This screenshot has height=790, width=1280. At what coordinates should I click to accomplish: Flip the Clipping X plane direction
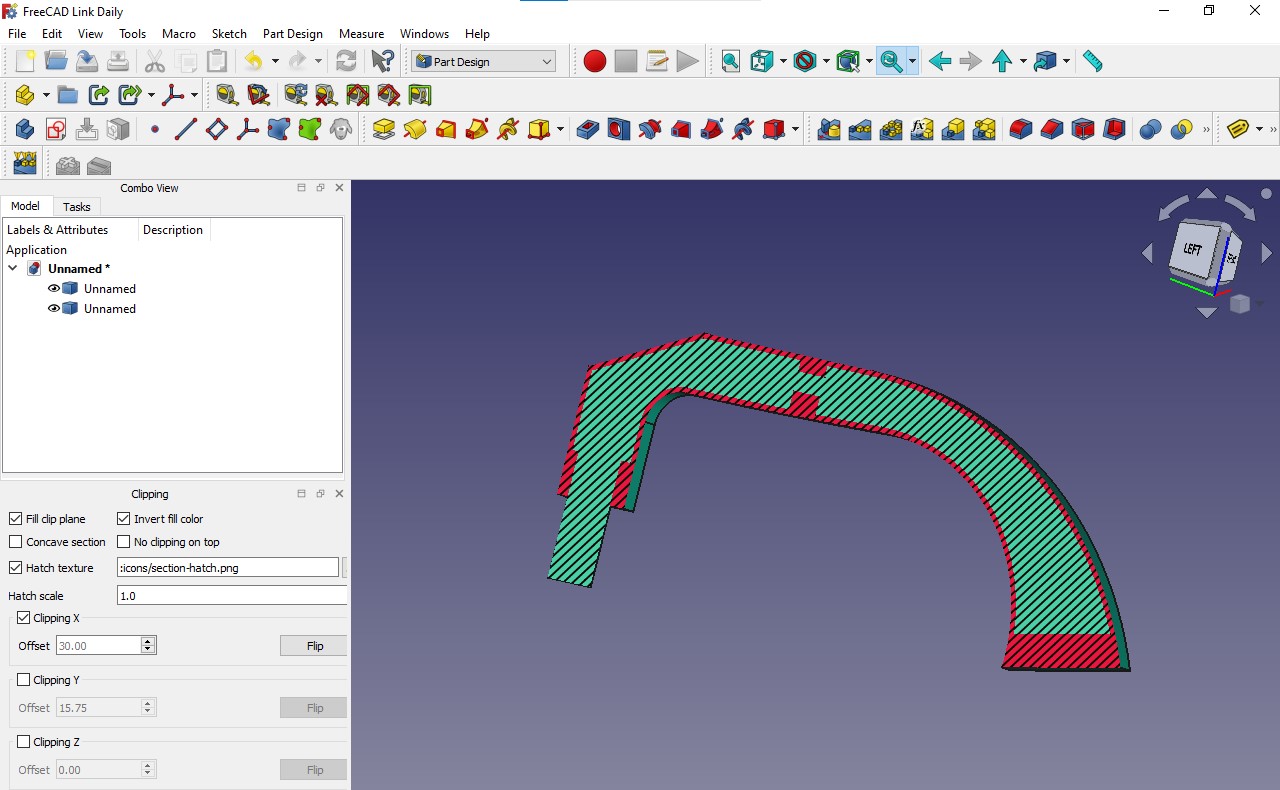[x=312, y=645]
